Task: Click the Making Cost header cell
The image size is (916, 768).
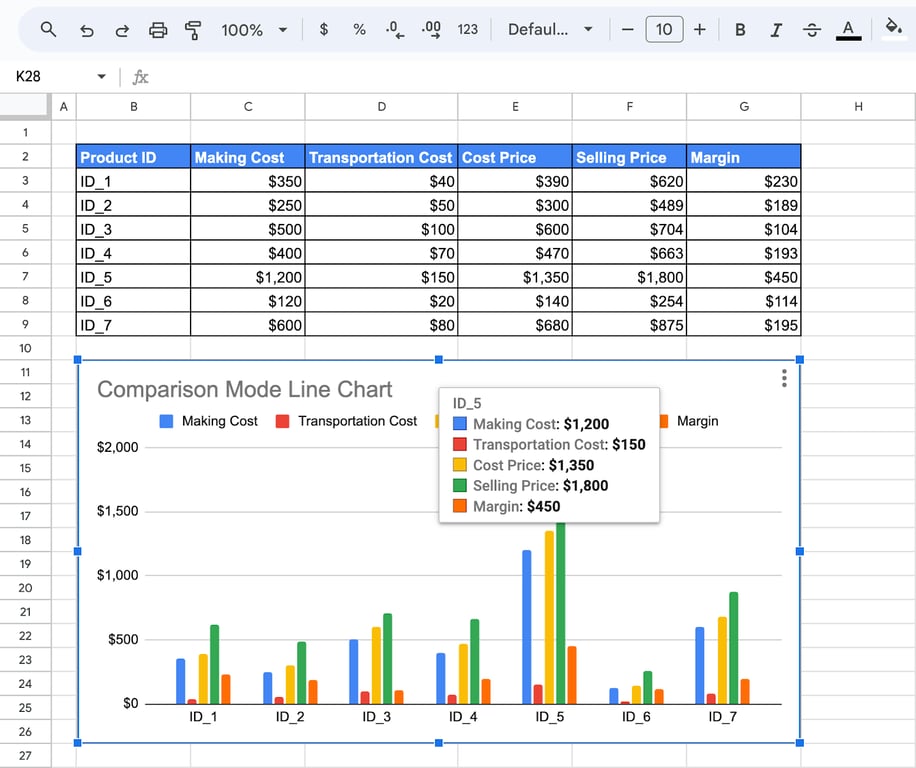Action: click(248, 157)
